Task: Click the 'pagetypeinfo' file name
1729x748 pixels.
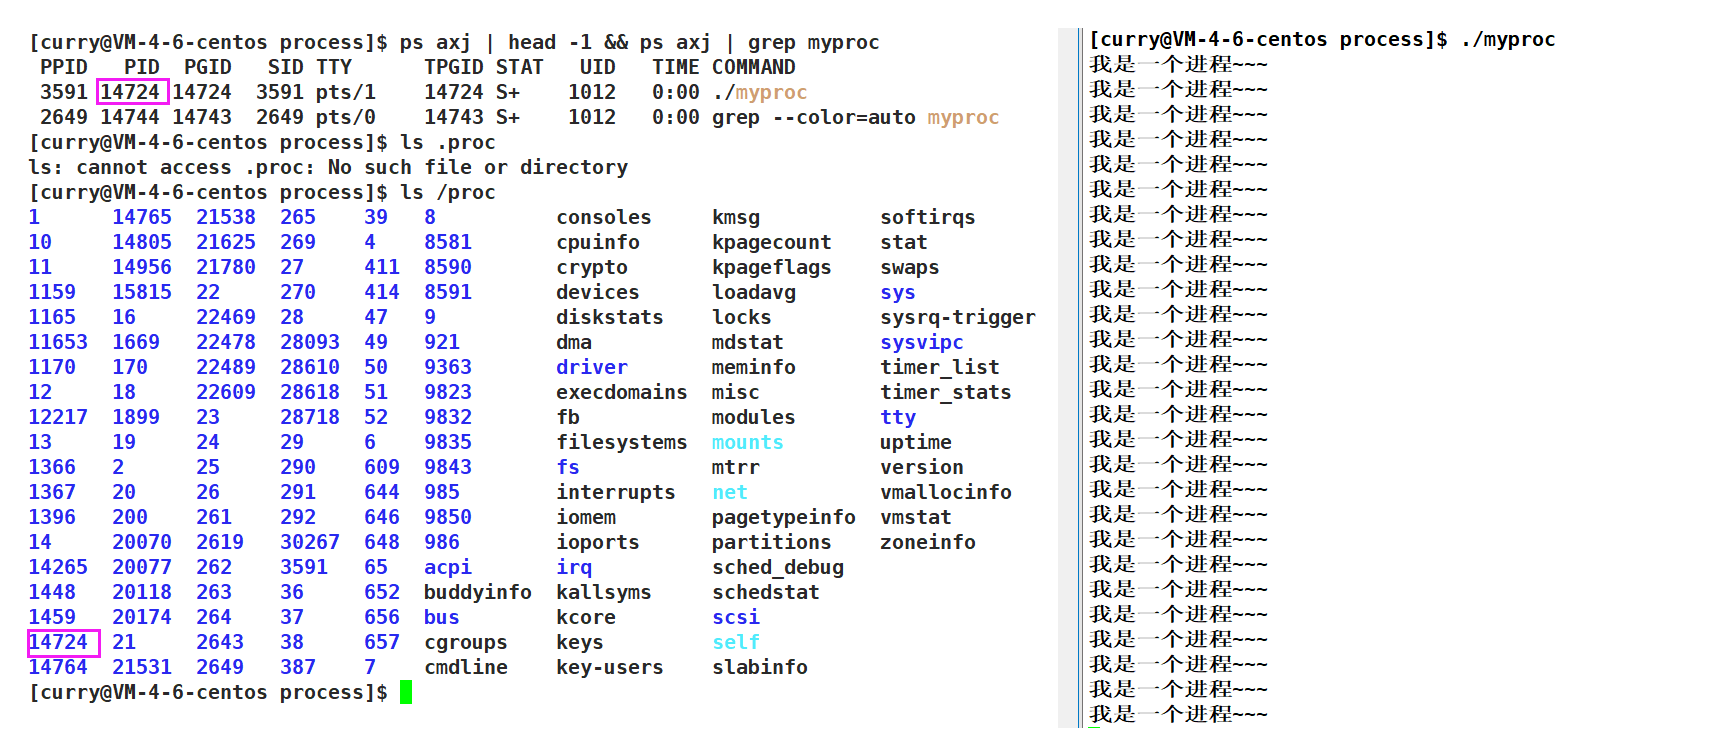Action: [x=784, y=518]
